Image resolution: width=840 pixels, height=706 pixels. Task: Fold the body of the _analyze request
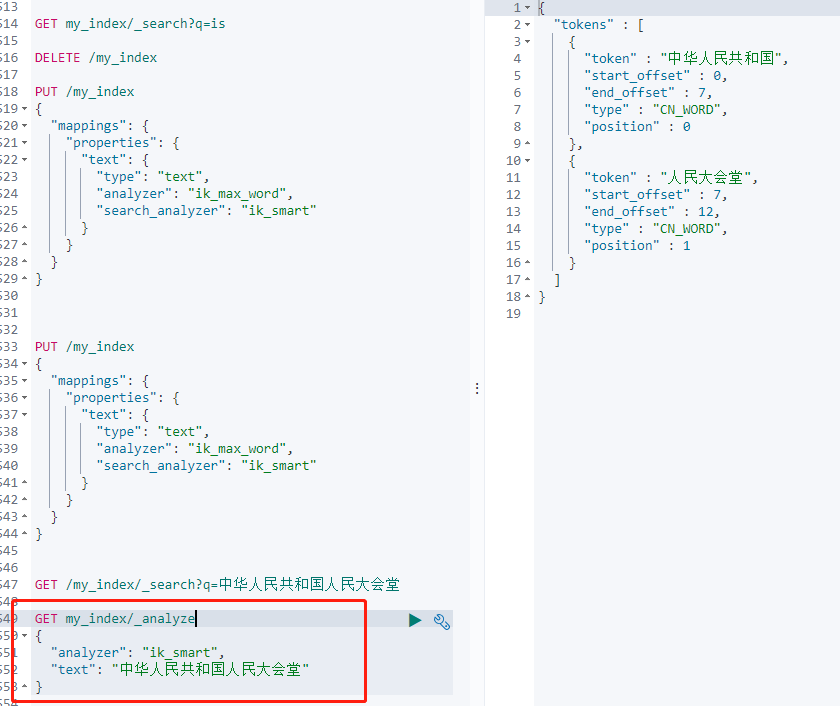tap(24, 636)
